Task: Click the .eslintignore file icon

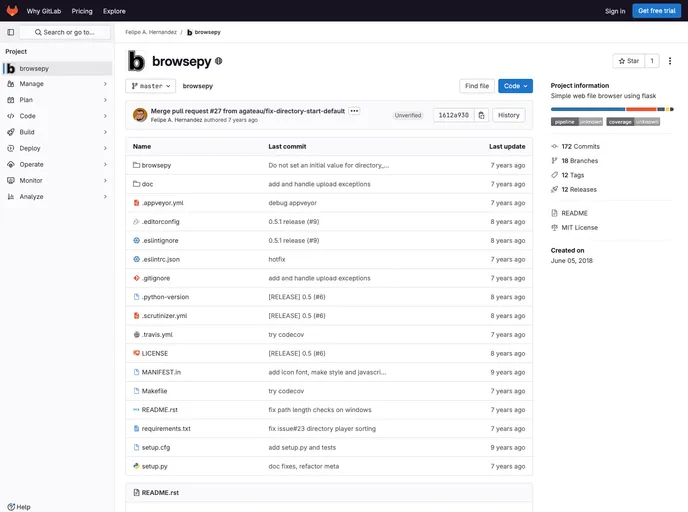Action: click(136, 240)
